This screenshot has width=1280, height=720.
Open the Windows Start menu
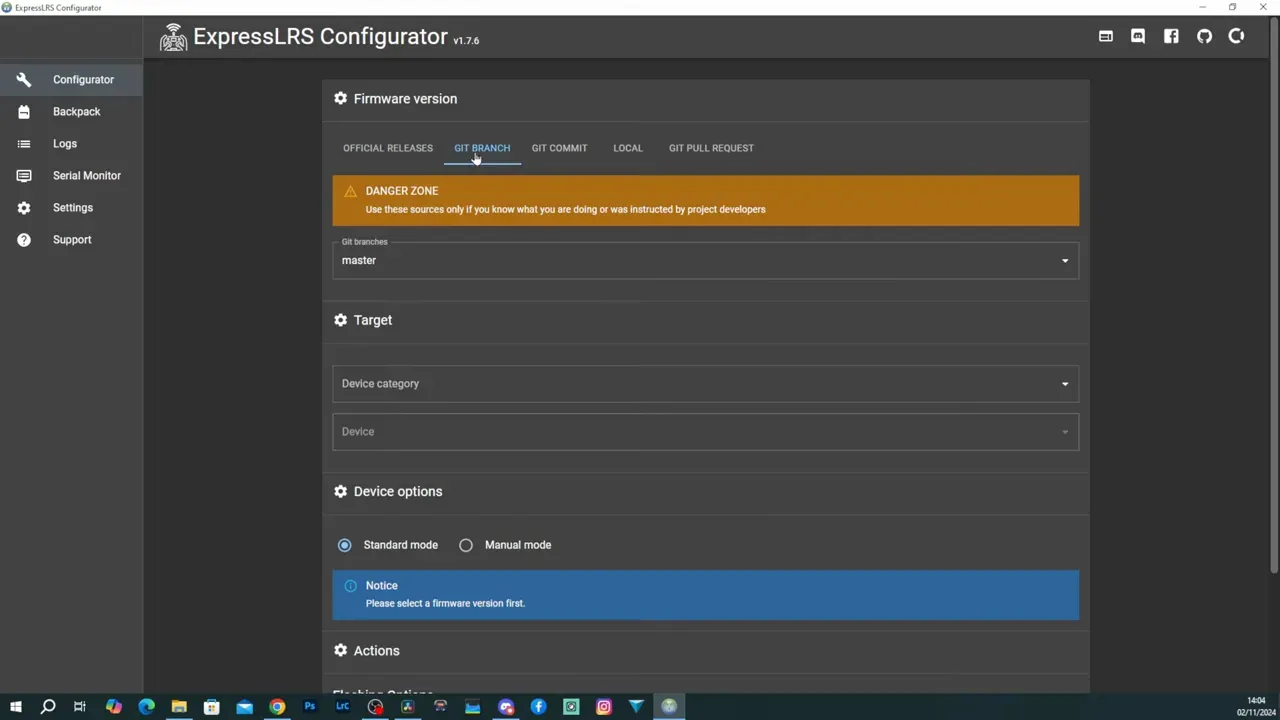coord(15,707)
